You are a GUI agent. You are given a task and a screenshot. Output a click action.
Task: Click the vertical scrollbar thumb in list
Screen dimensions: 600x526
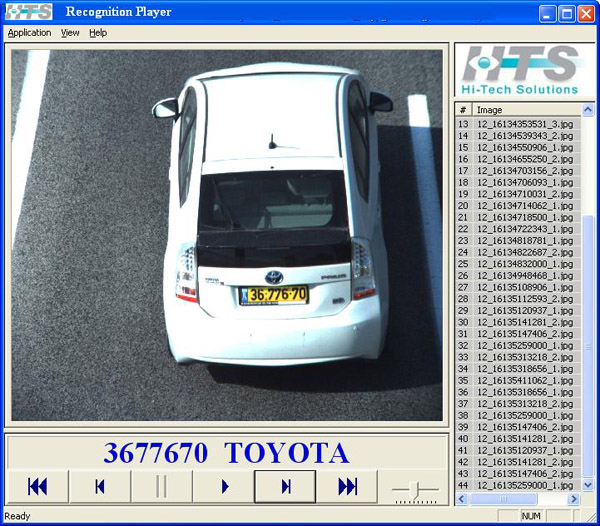[x=587, y=346]
